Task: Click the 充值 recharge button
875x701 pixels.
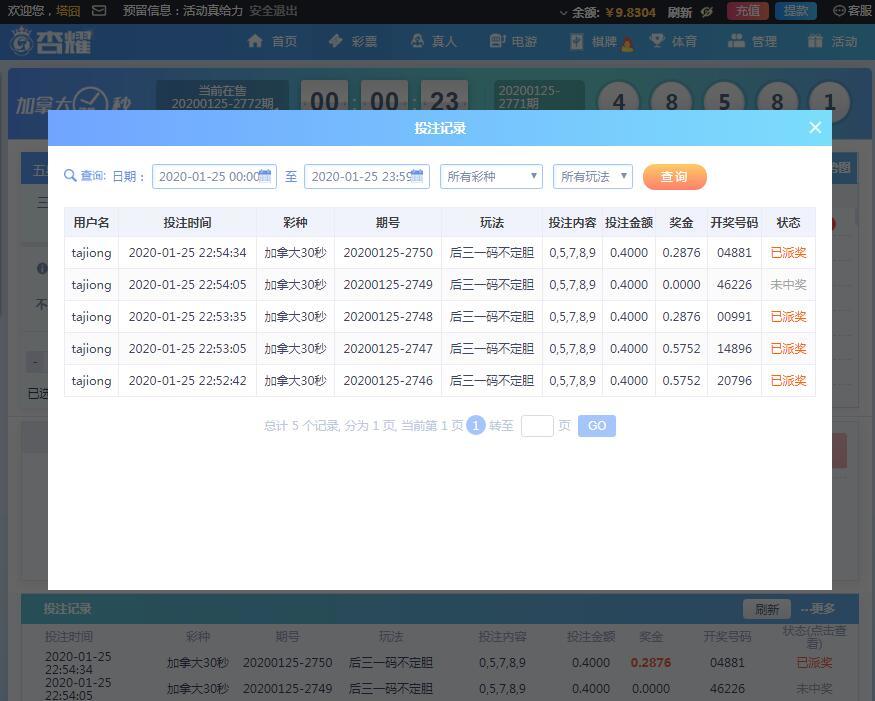Action: [x=747, y=11]
